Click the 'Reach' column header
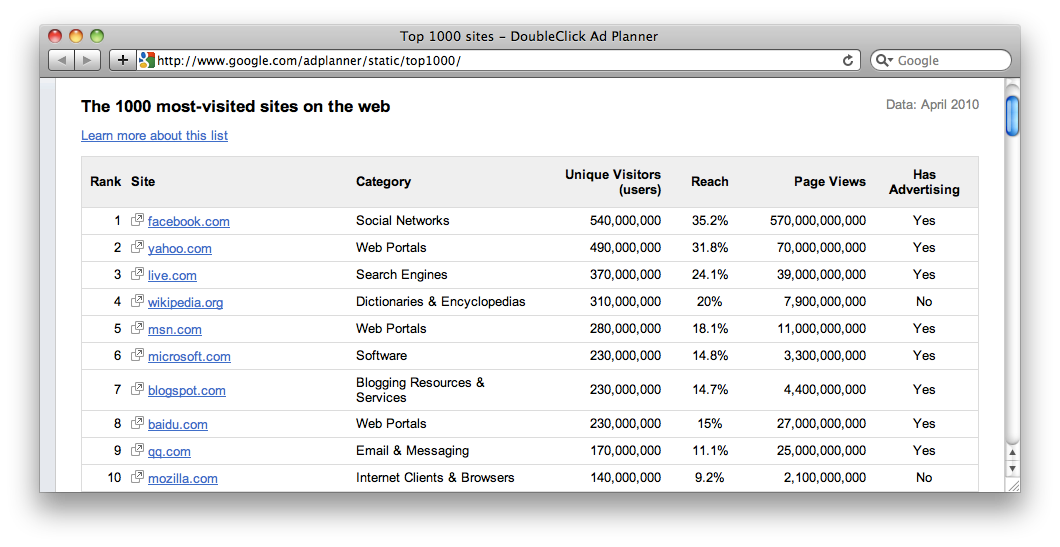Image resolution: width=1060 pixels, height=547 pixels. 709,181
